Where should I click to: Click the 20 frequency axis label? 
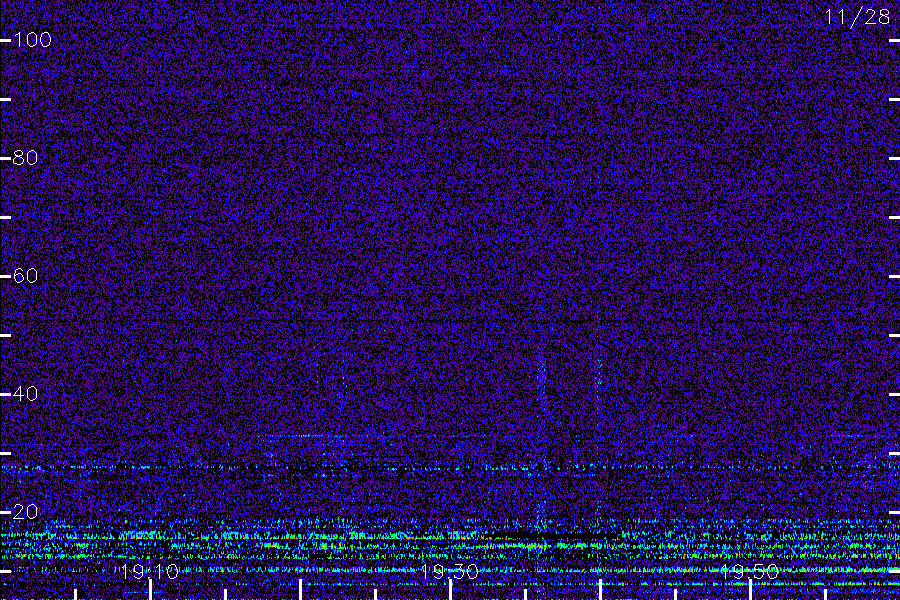(25, 512)
